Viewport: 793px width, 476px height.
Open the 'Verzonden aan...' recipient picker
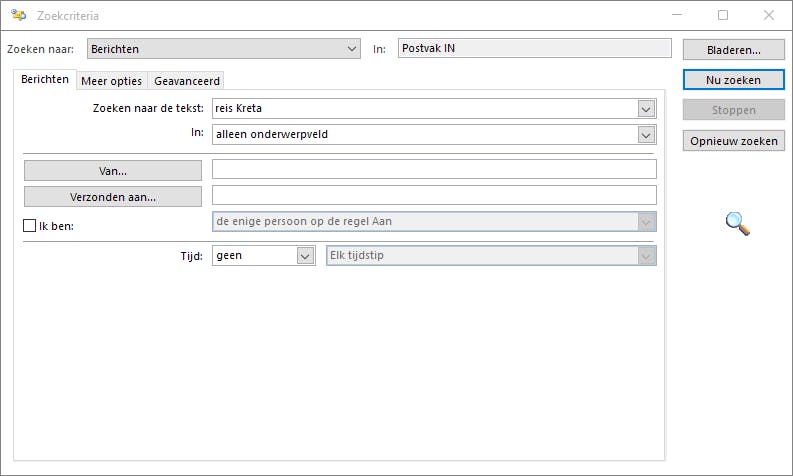point(113,196)
